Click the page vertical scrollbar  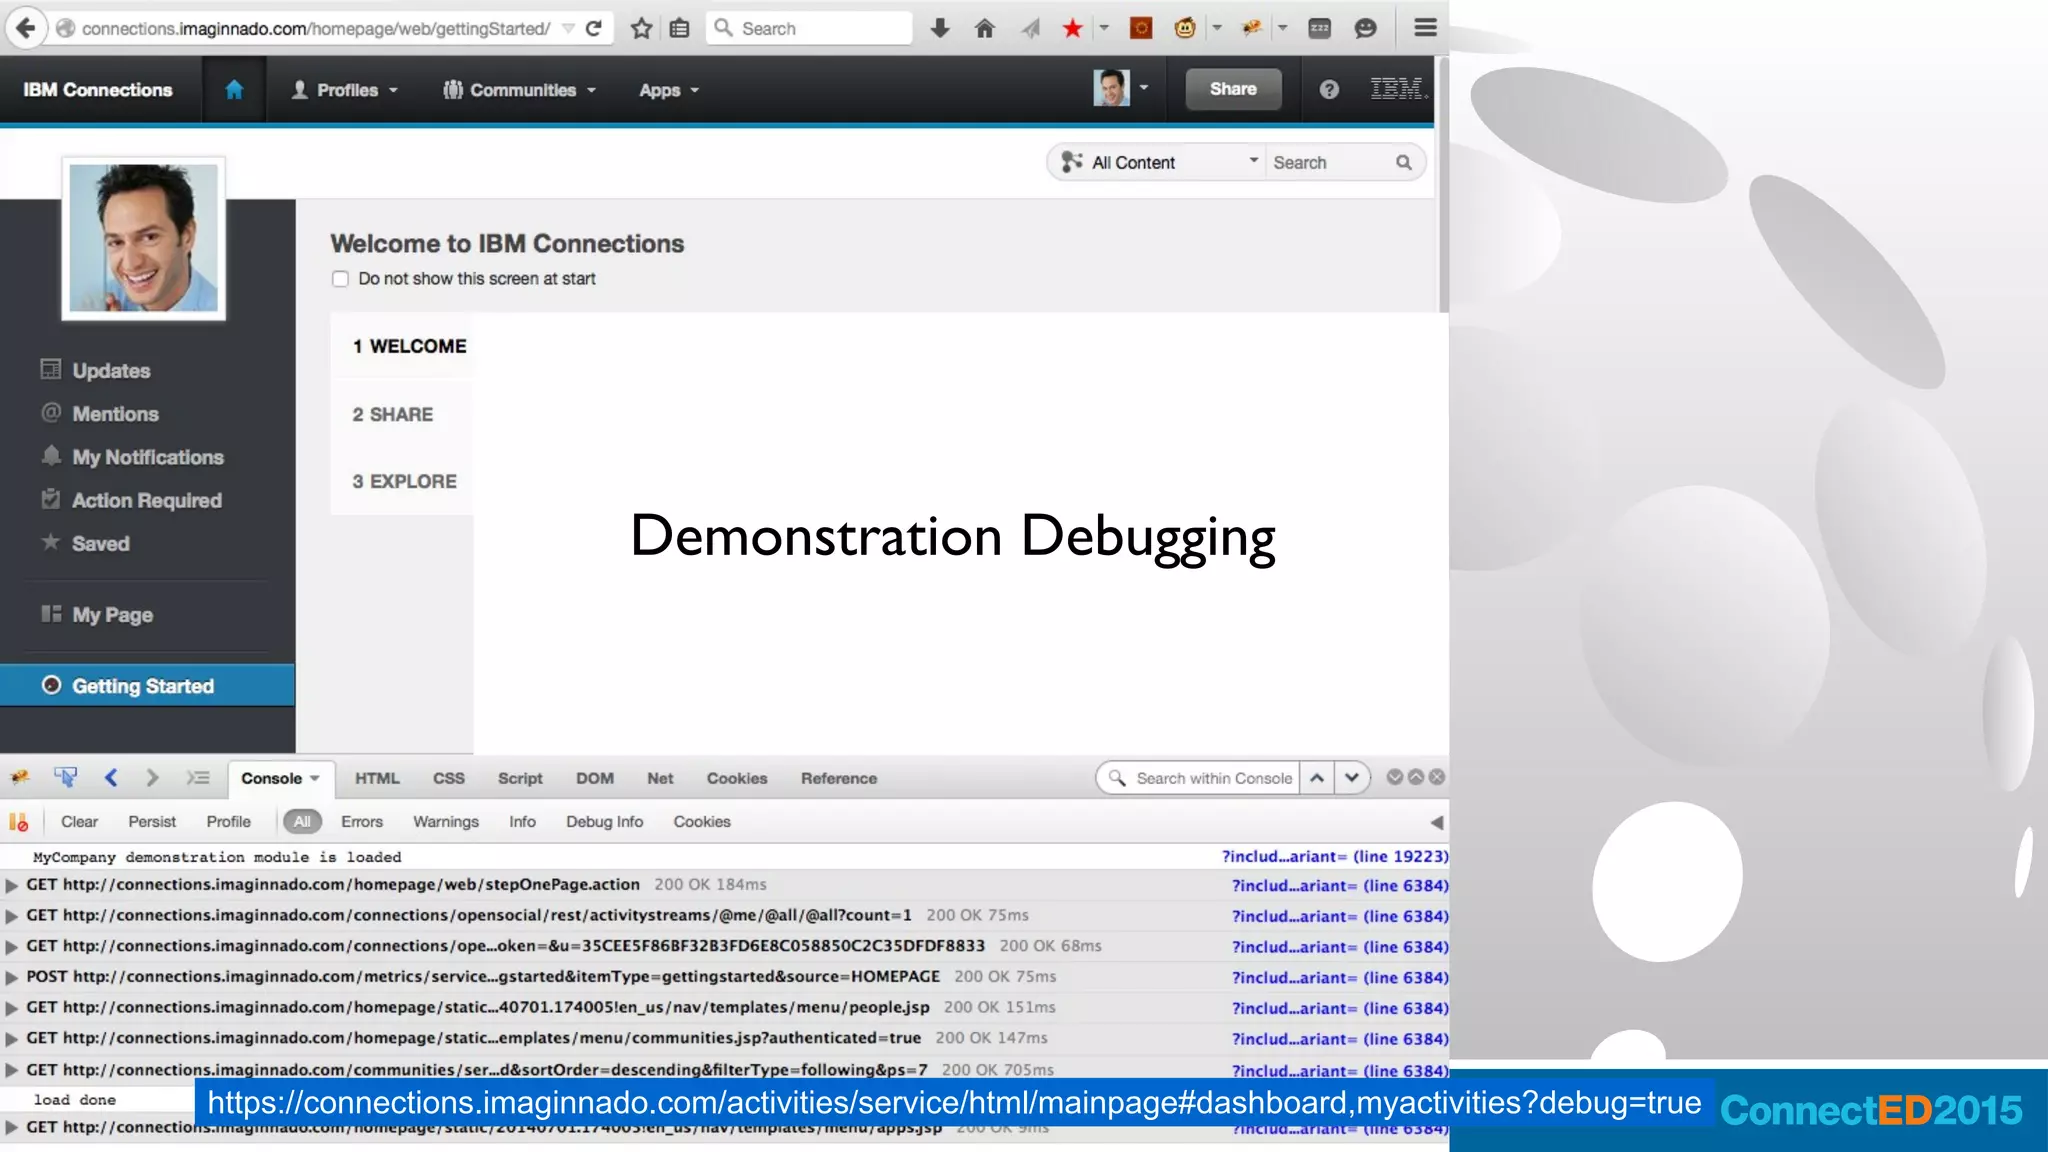click(1442, 185)
